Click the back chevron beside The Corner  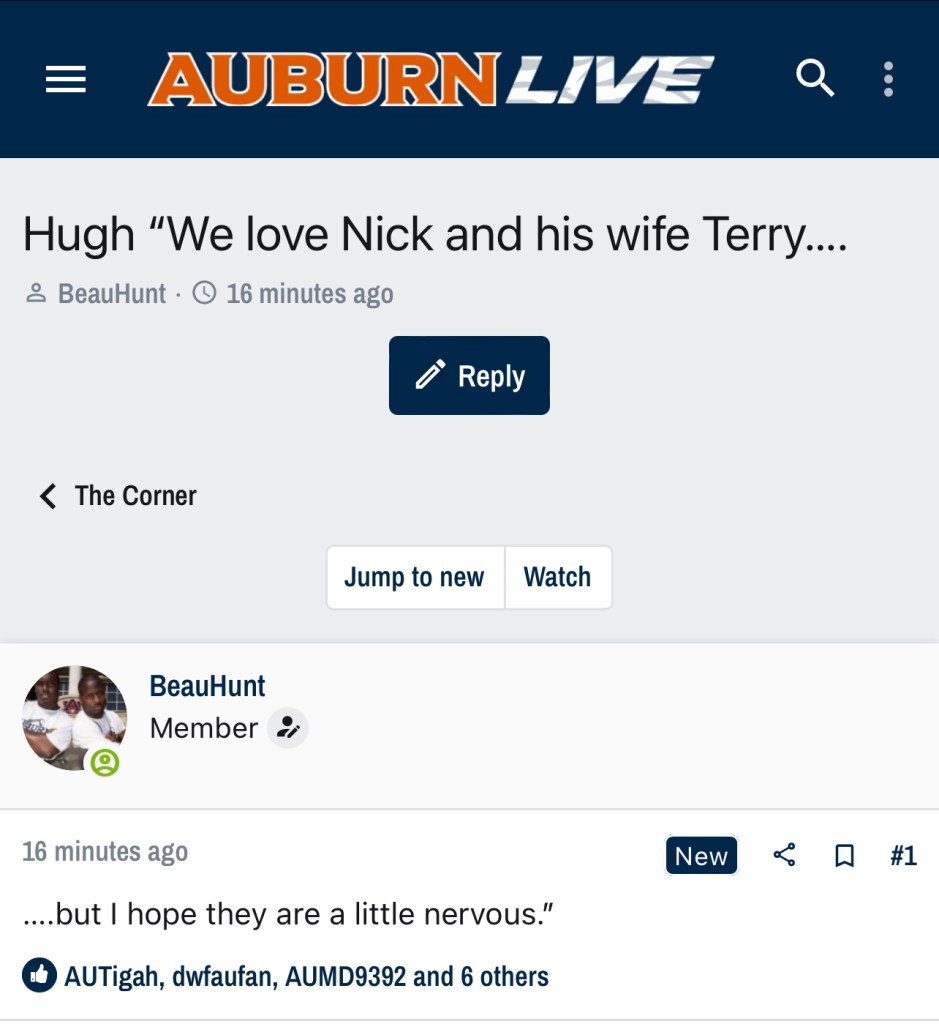click(47, 496)
